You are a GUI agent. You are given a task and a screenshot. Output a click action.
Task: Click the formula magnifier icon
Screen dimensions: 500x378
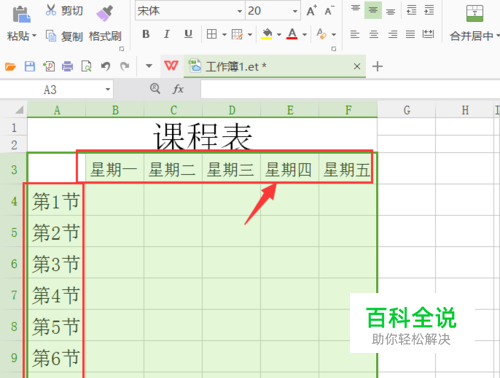155,89
